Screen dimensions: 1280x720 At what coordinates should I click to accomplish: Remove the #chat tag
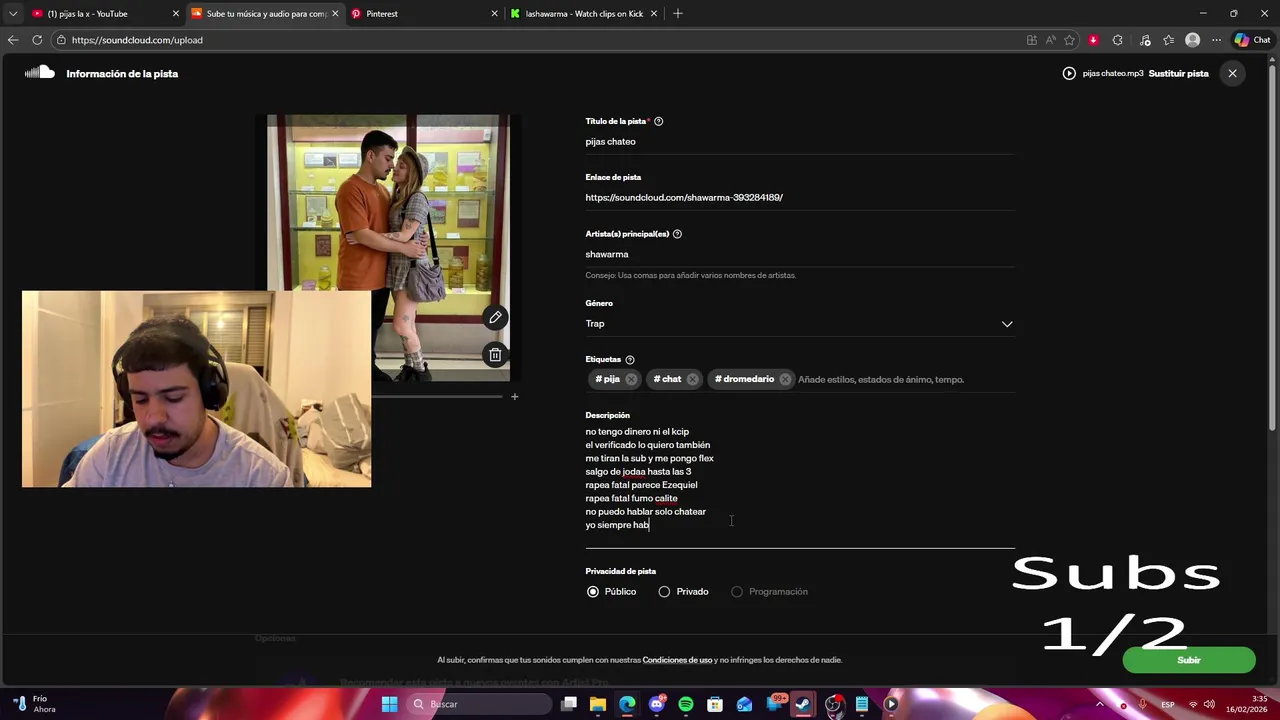coord(692,379)
